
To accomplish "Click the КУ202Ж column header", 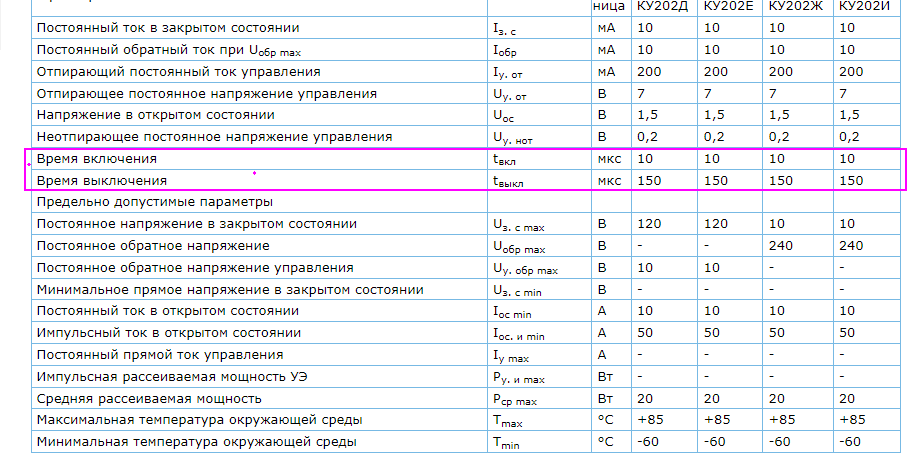I will pyautogui.click(x=797, y=6).
